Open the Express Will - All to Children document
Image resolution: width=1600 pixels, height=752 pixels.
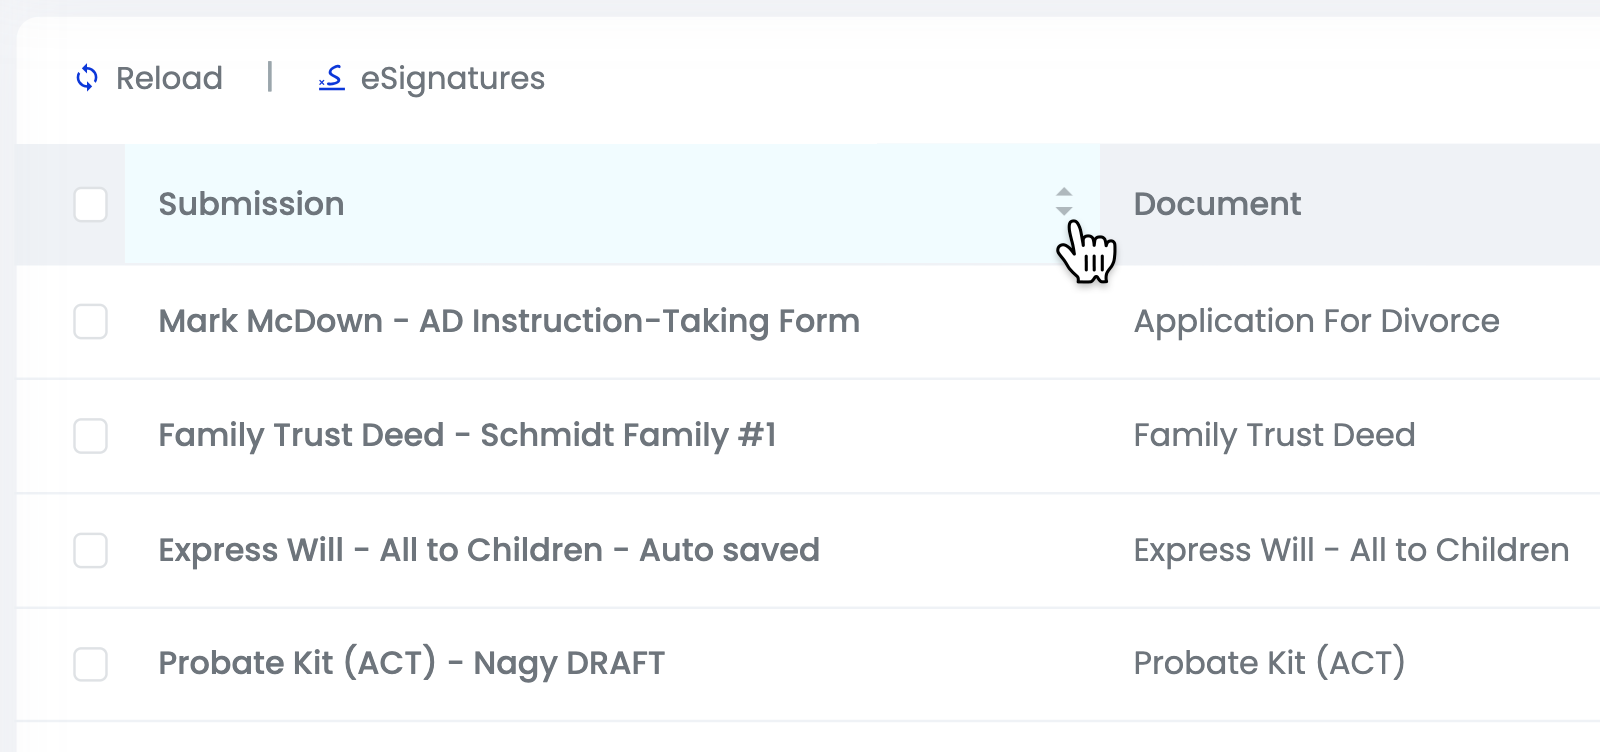click(1350, 550)
